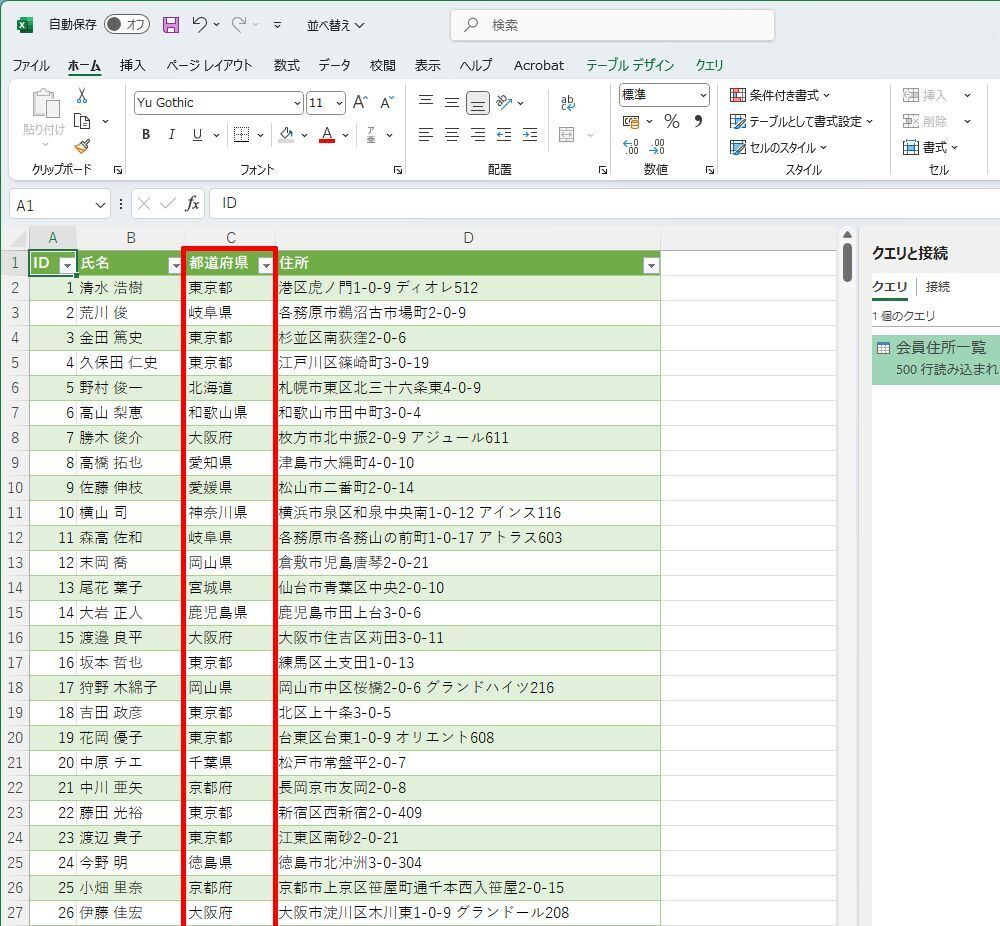
Task: Center text horizontally in cell
Action: 452,135
